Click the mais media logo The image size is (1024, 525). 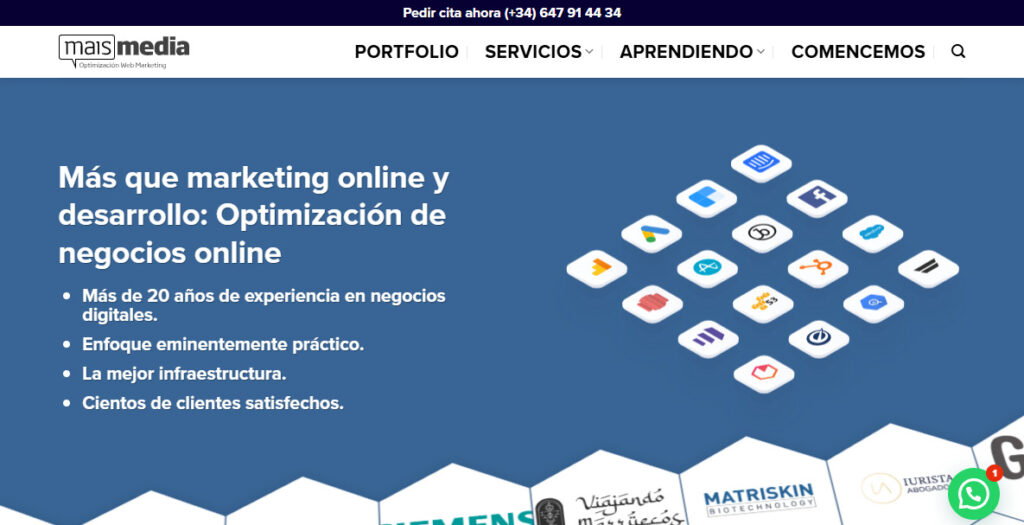pyautogui.click(x=124, y=52)
